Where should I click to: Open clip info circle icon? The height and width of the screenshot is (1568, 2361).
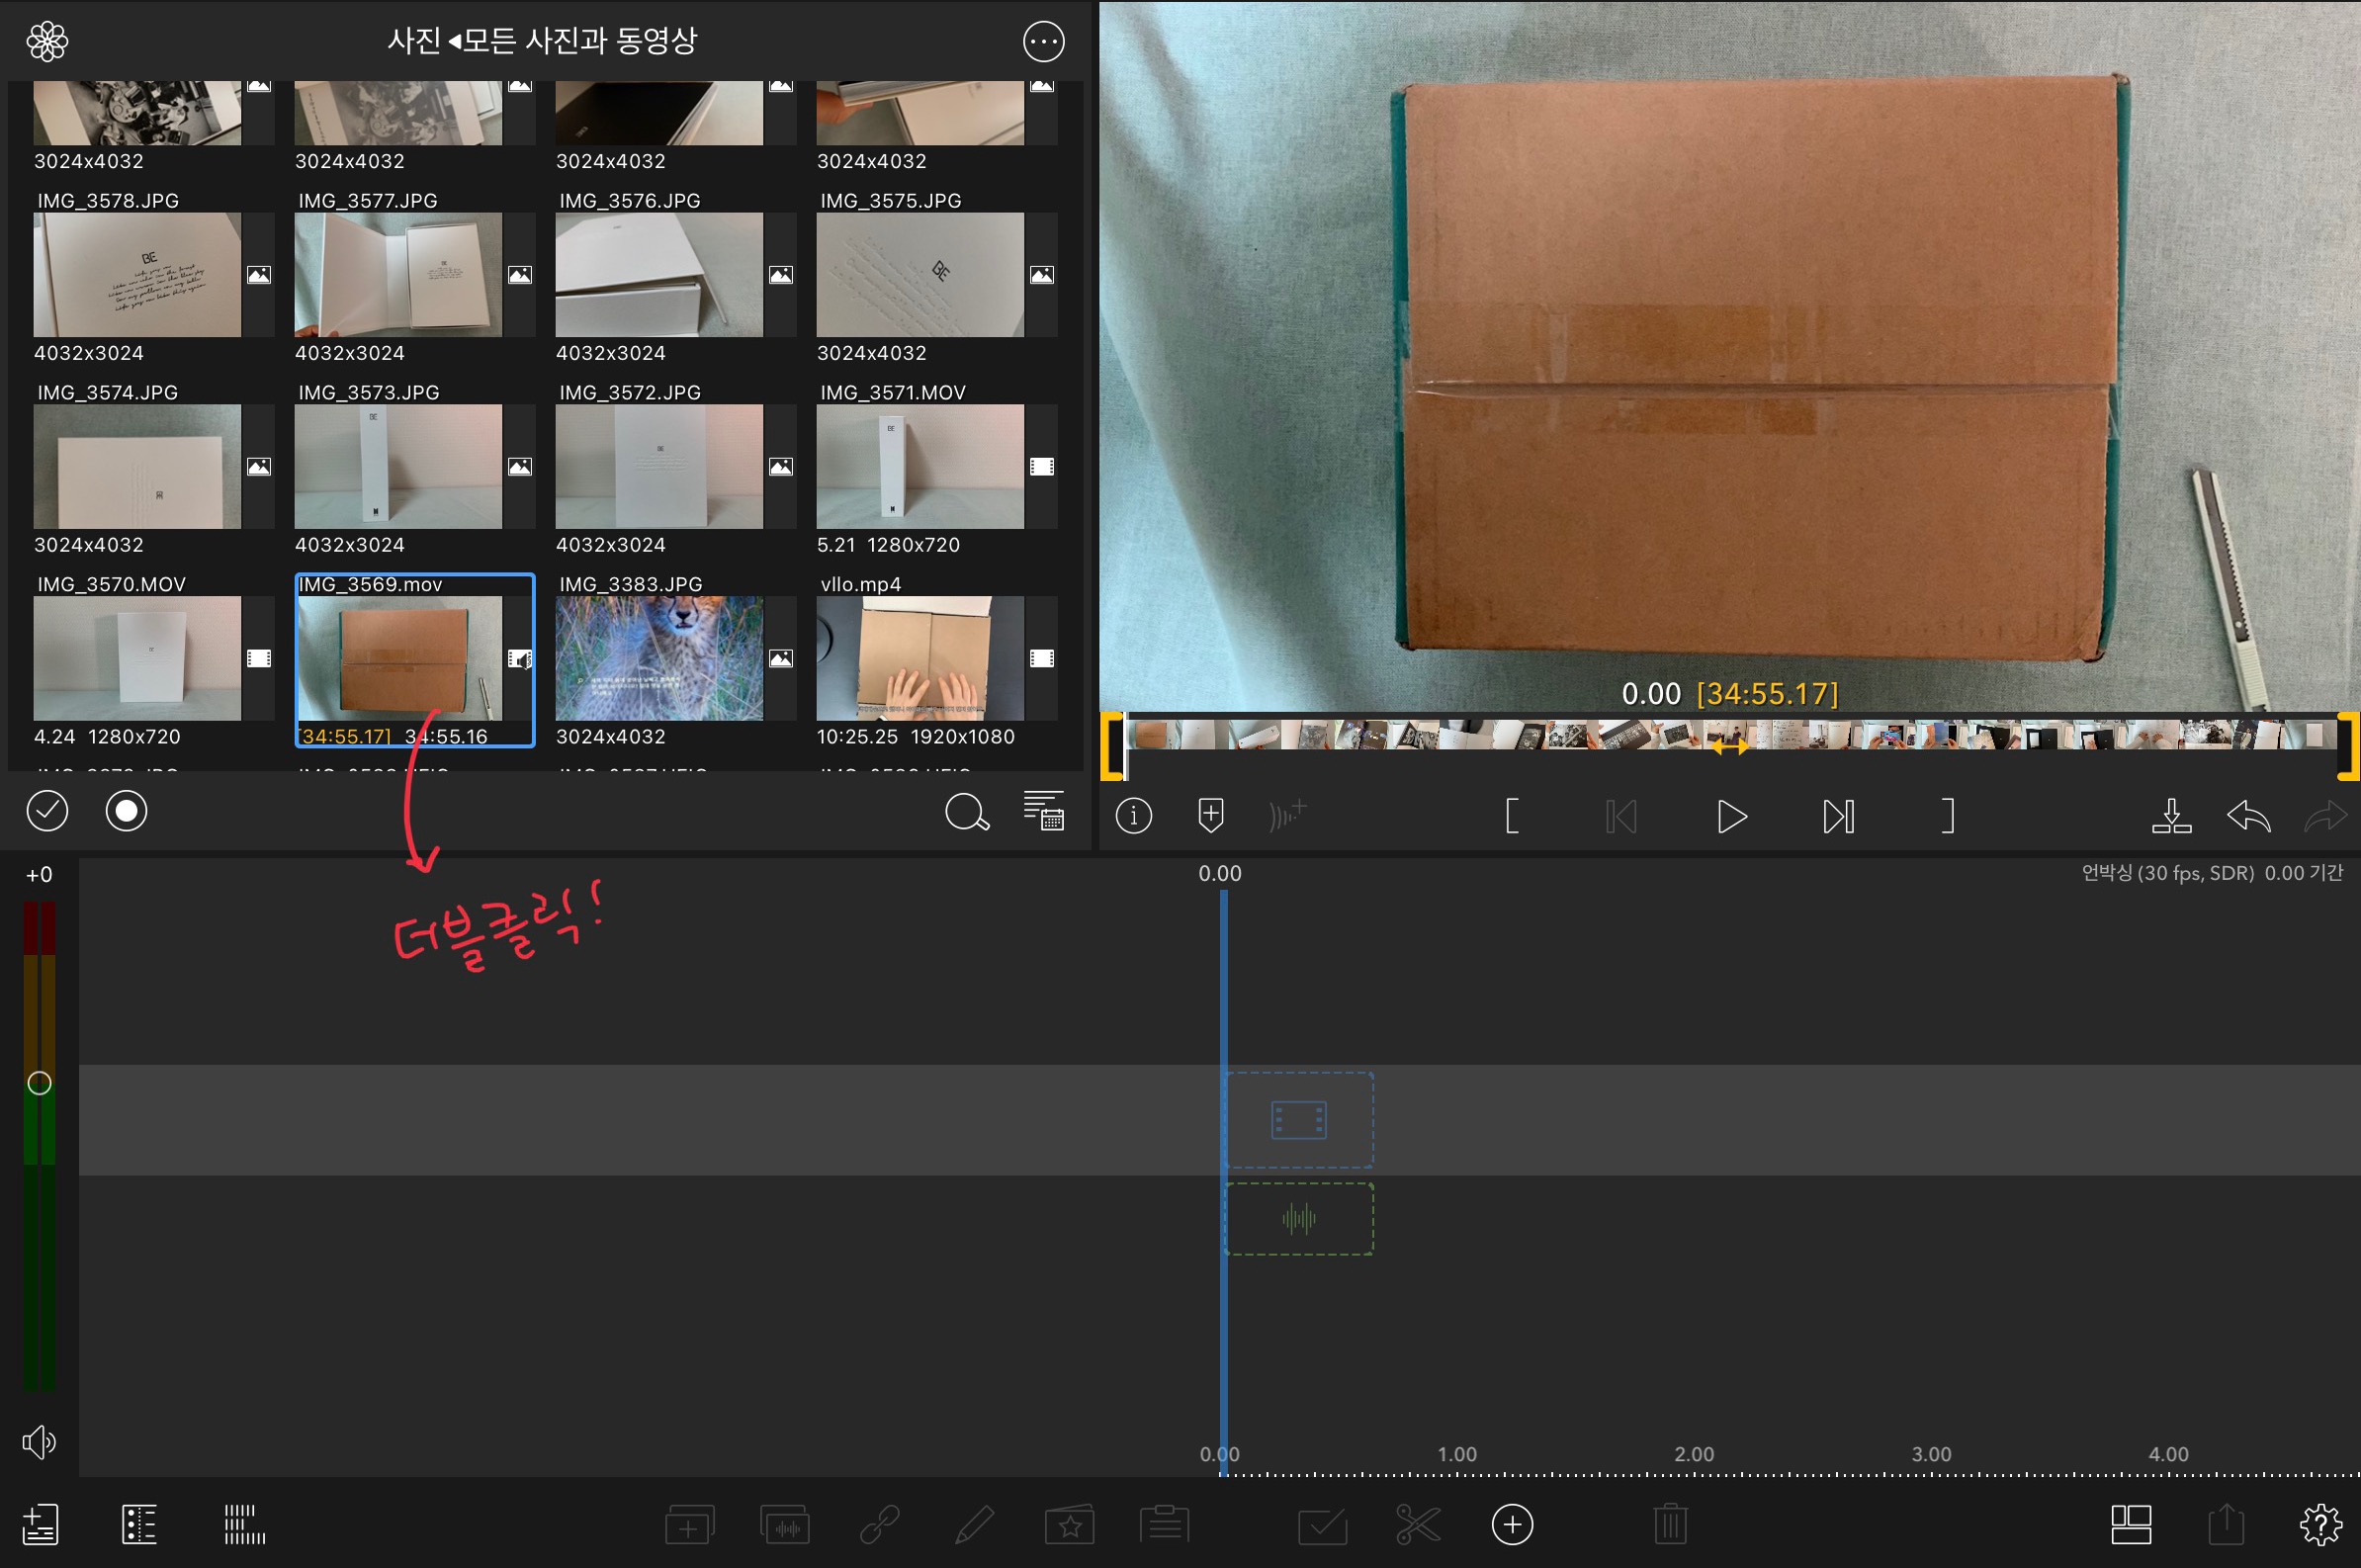pos(1133,816)
